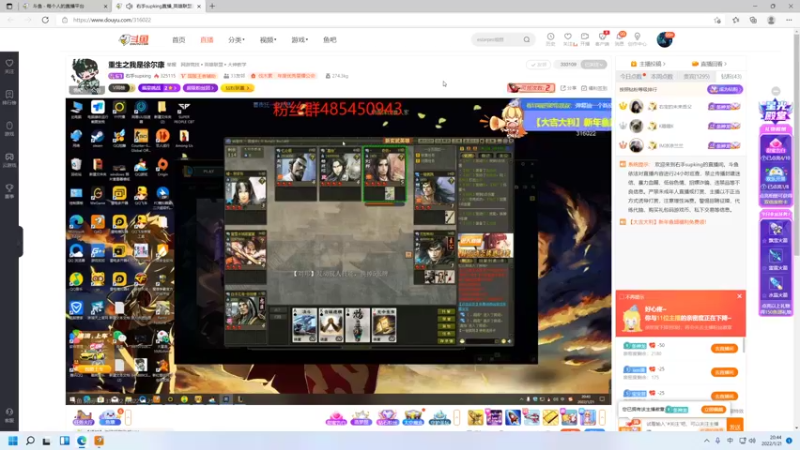Click the bottom icon in left sidebar
Image resolution: width=800 pixels, height=450 pixels.
pos(9,413)
